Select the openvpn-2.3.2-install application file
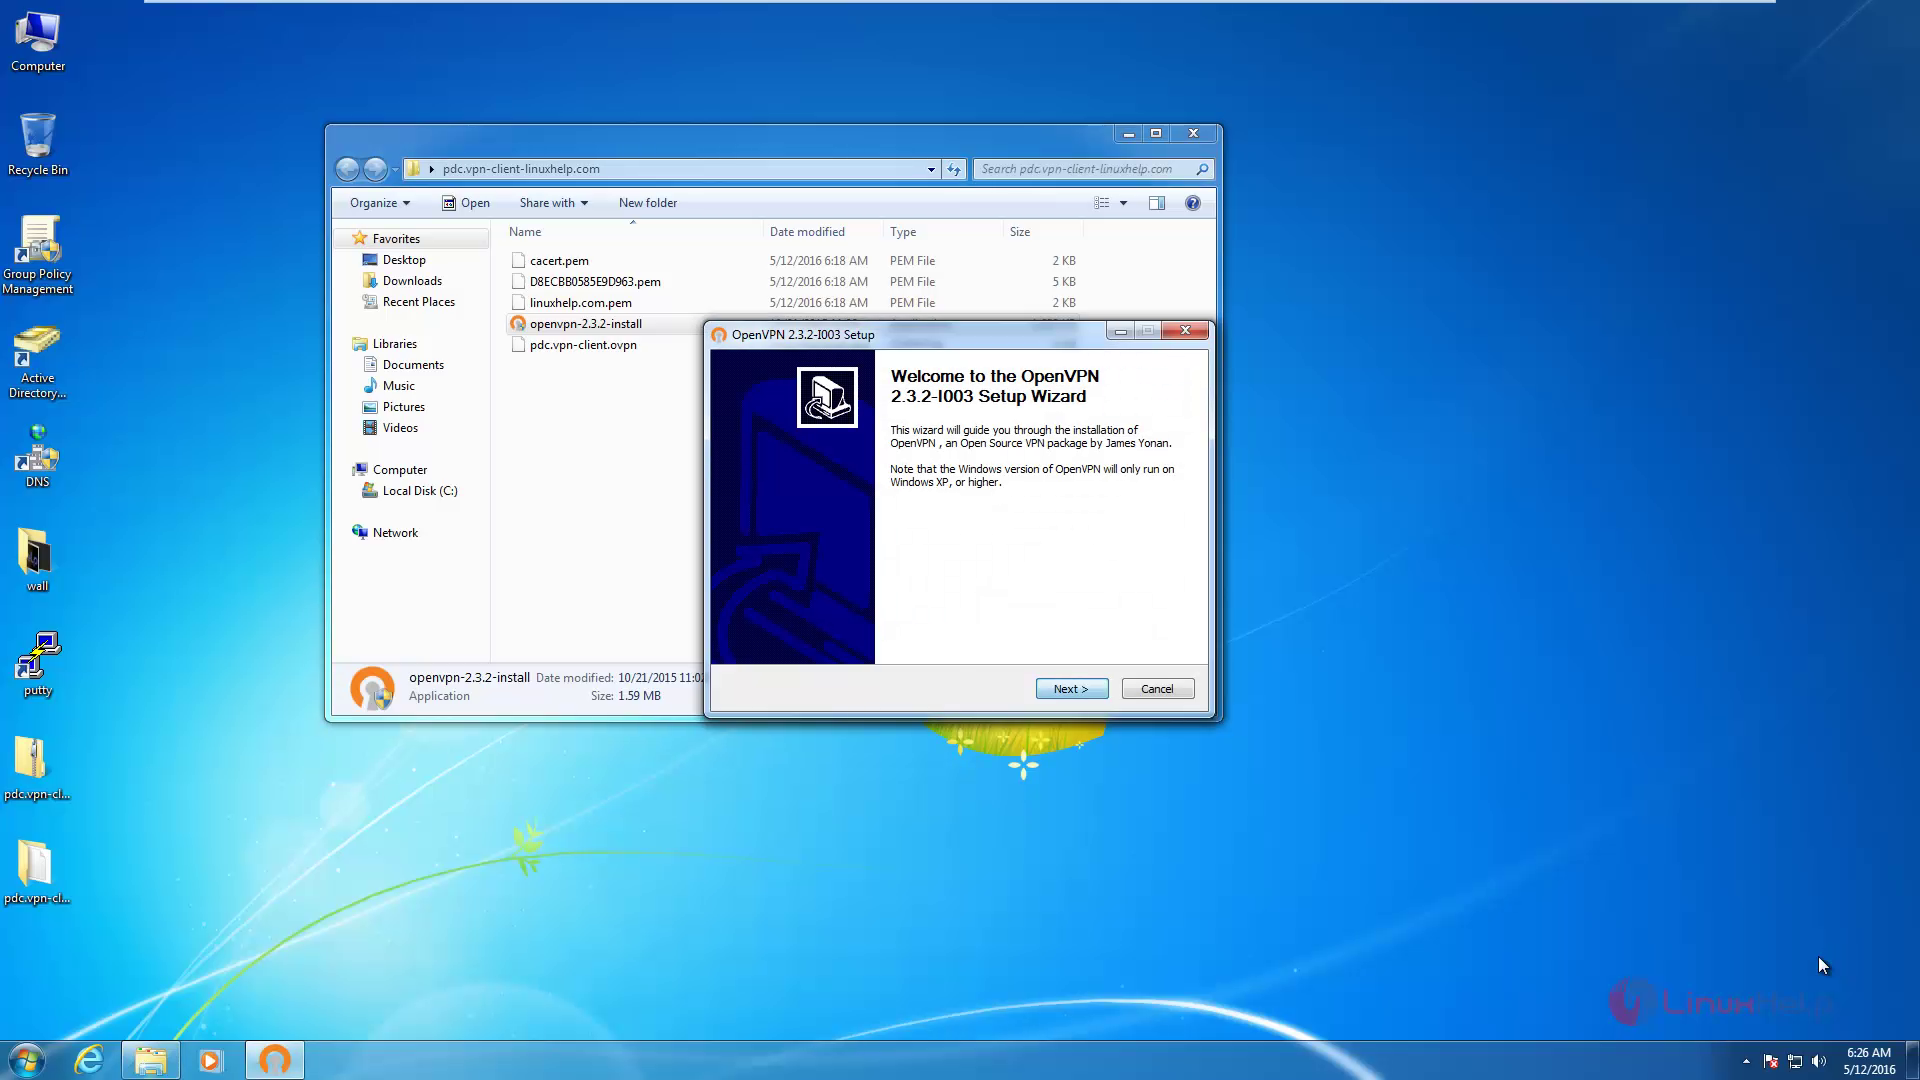The width and height of the screenshot is (1920, 1080). pyautogui.click(x=585, y=324)
